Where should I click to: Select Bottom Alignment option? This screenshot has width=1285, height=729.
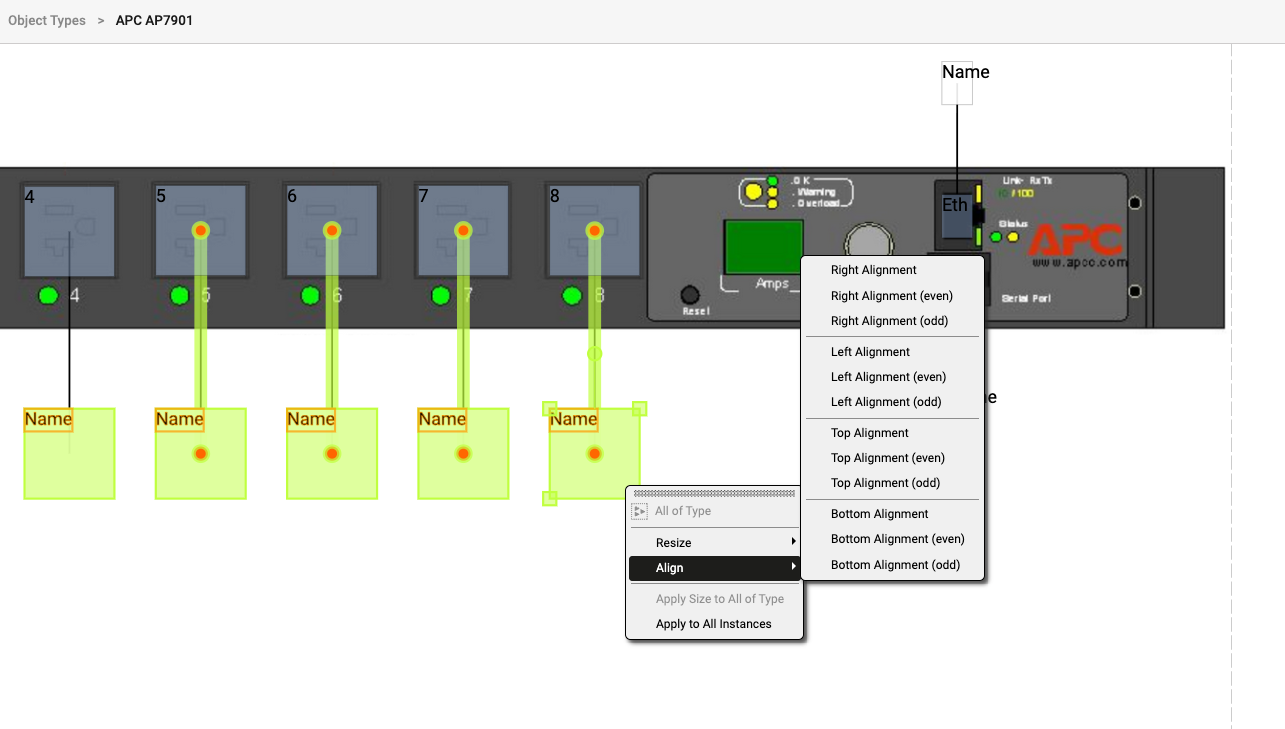[x=879, y=514]
